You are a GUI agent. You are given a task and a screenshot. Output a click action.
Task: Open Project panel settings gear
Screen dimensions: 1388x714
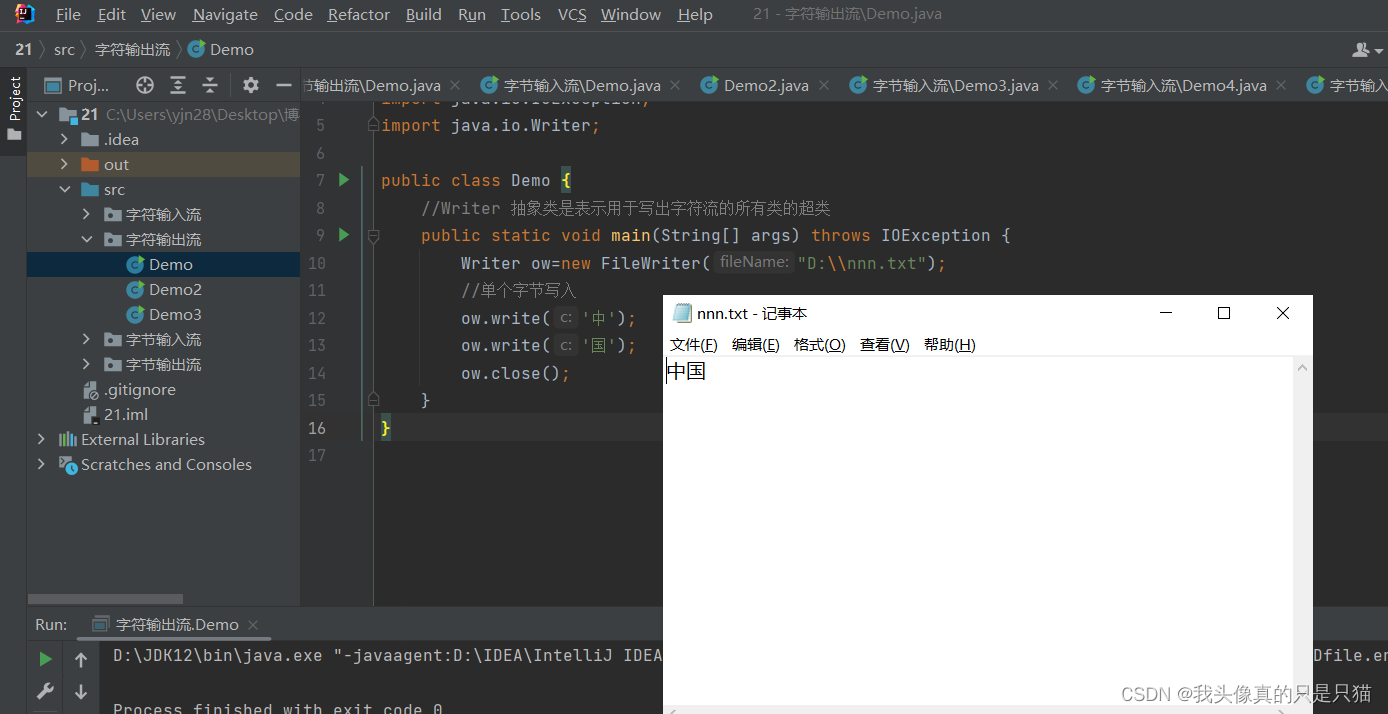tap(251, 85)
